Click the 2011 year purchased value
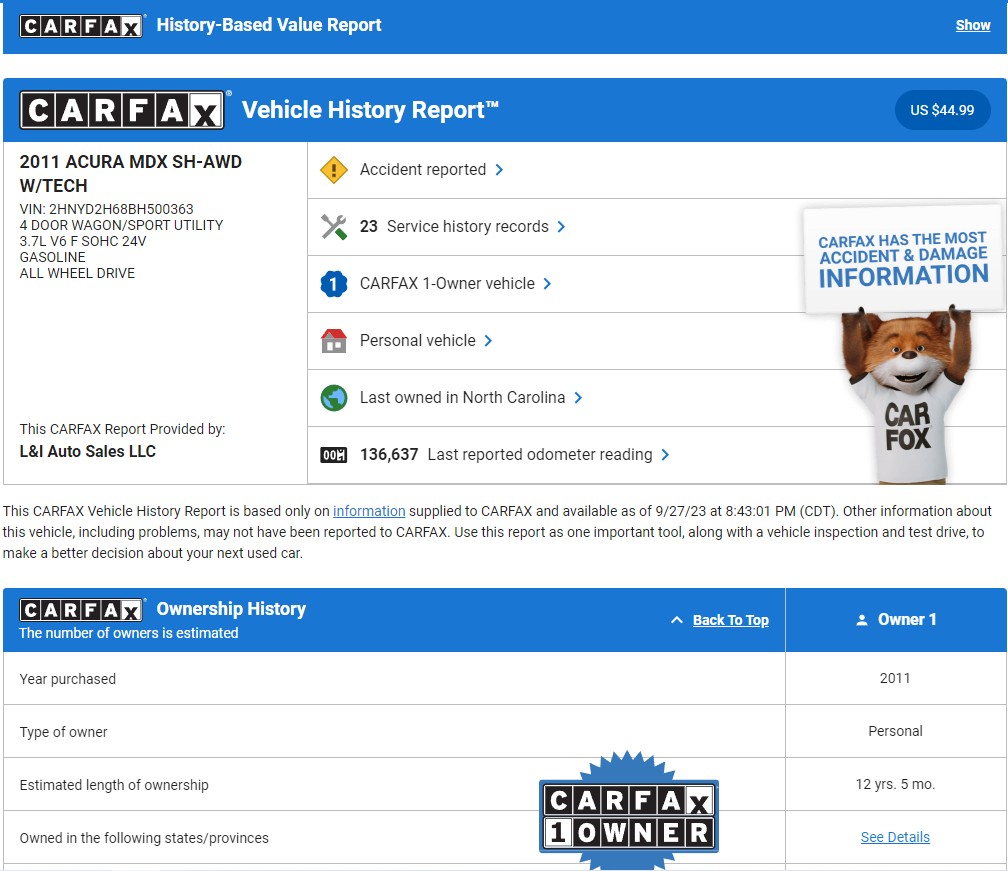The width and height of the screenshot is (1008, 871). tap(895, 678)
